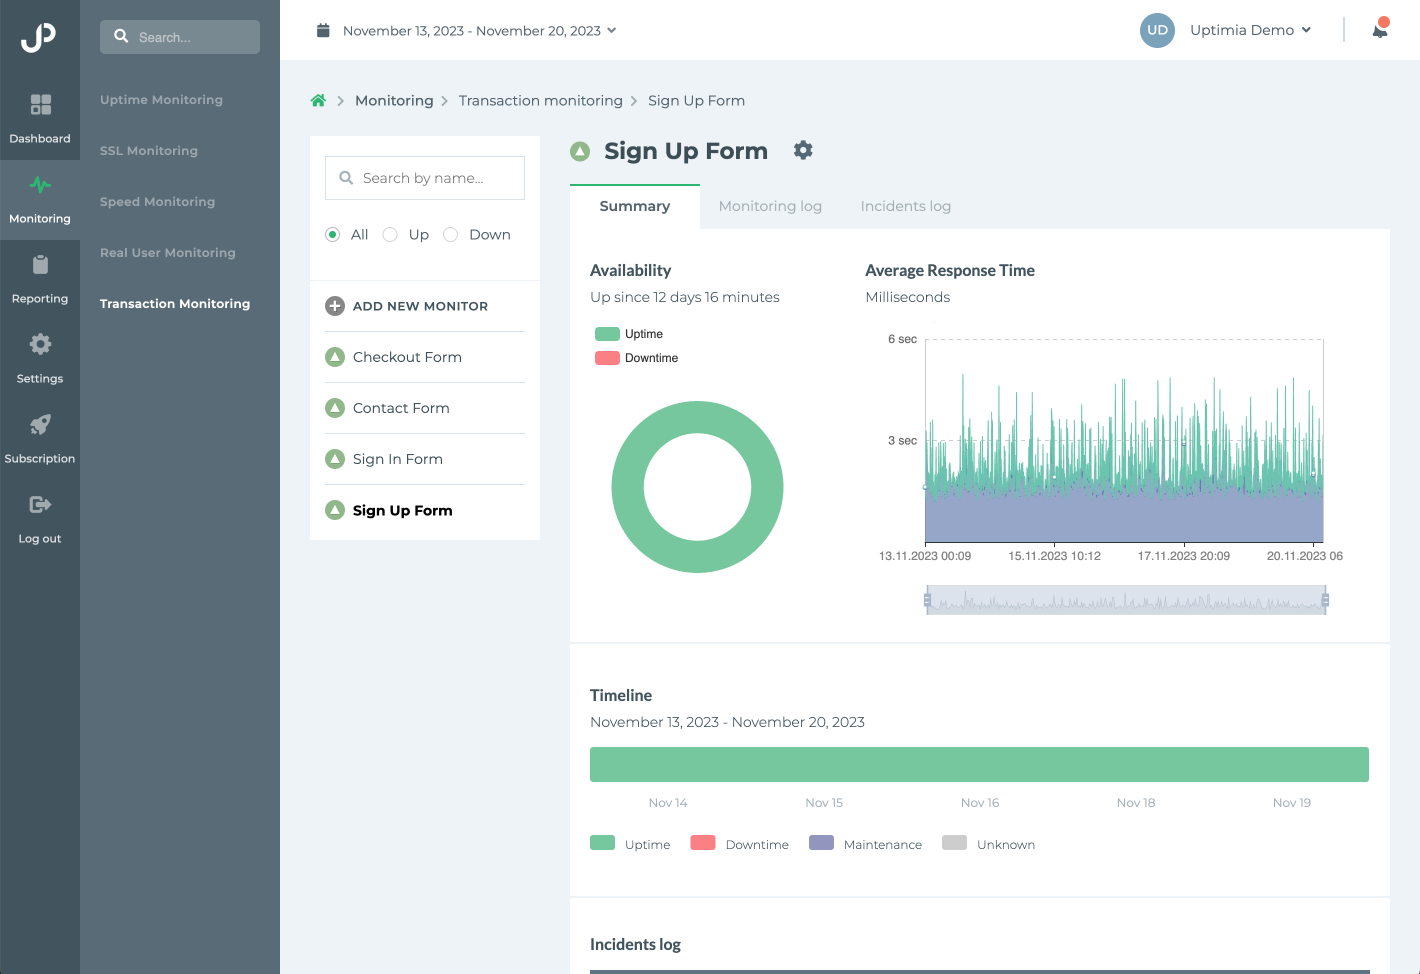Switch to the Monitoring log tab

click(x=770, y=206)
